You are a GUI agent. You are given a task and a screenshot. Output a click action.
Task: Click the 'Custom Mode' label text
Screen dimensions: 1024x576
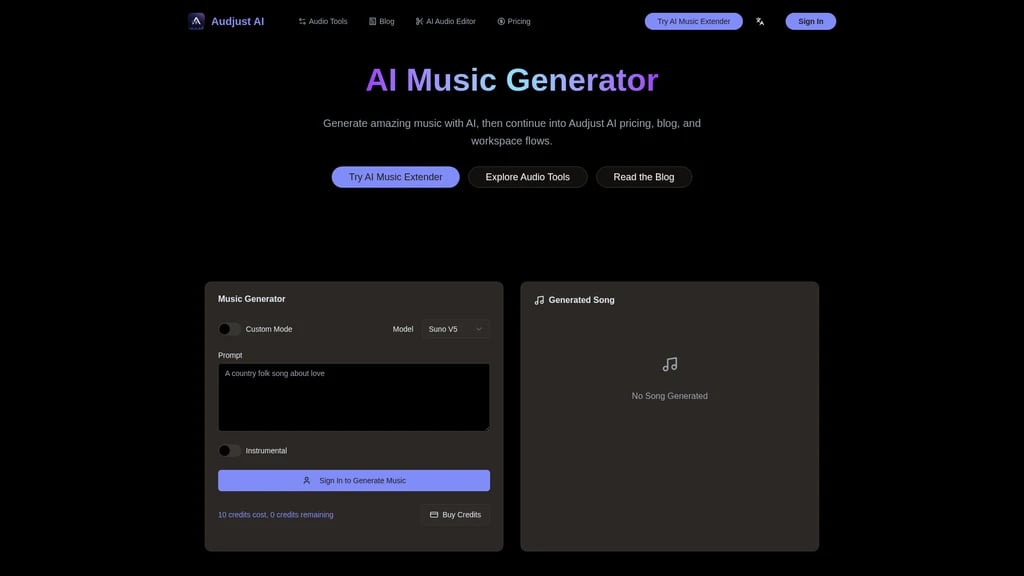tap(269, 329)
